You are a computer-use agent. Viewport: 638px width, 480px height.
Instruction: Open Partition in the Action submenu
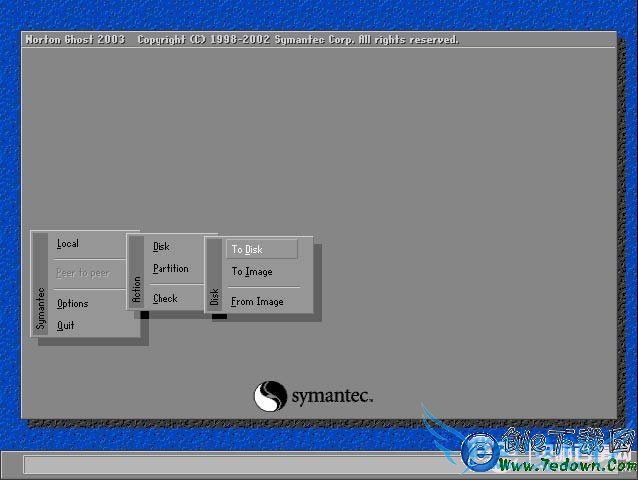pos(170,268)
